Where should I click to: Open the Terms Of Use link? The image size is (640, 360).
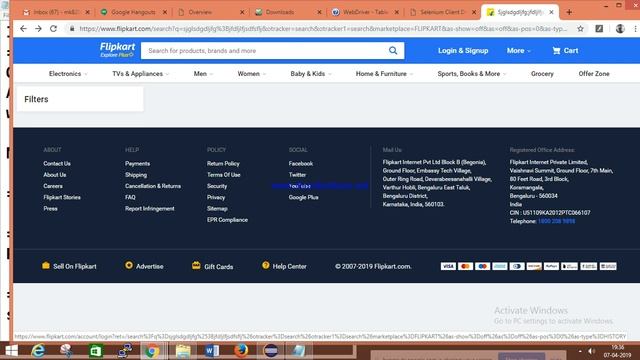click(223, 175)
